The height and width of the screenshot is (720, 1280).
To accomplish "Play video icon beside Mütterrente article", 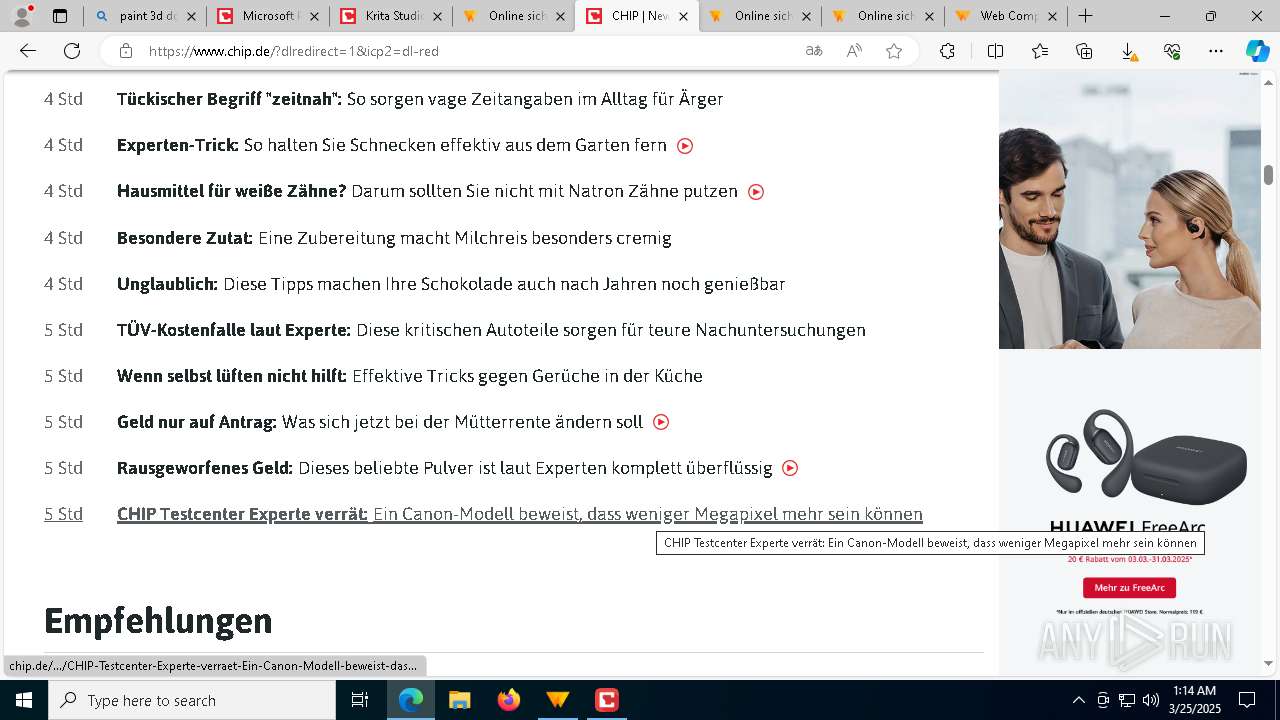I will click(x=661, y=422).
